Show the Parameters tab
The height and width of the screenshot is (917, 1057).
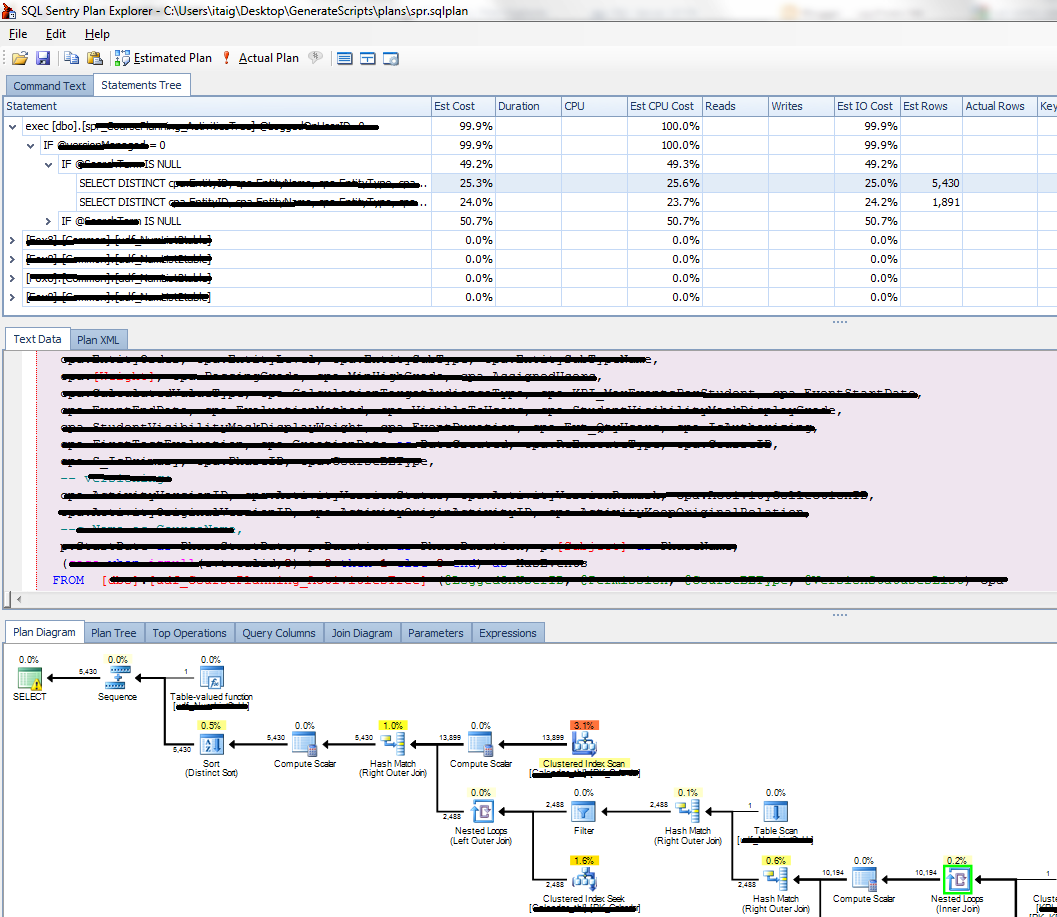[435, 633]
